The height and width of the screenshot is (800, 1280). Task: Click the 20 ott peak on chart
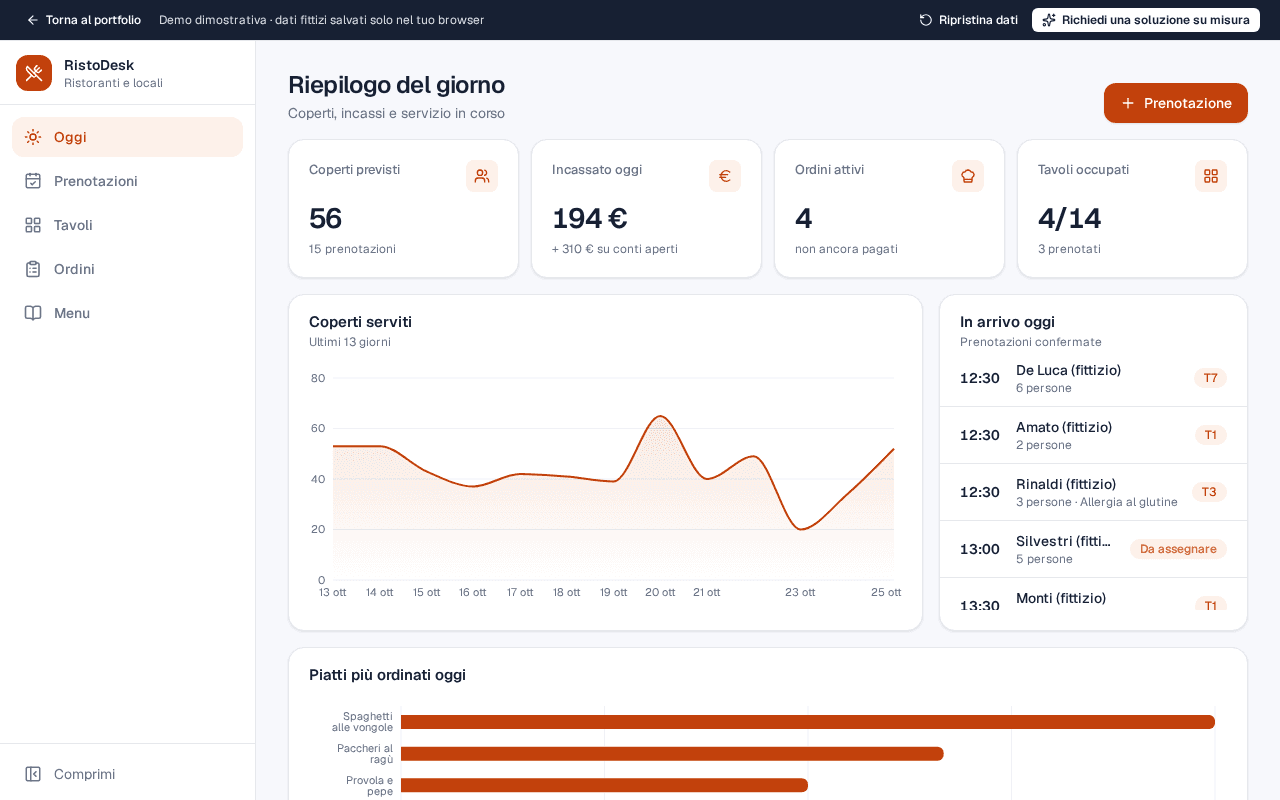tap(660, 416)
